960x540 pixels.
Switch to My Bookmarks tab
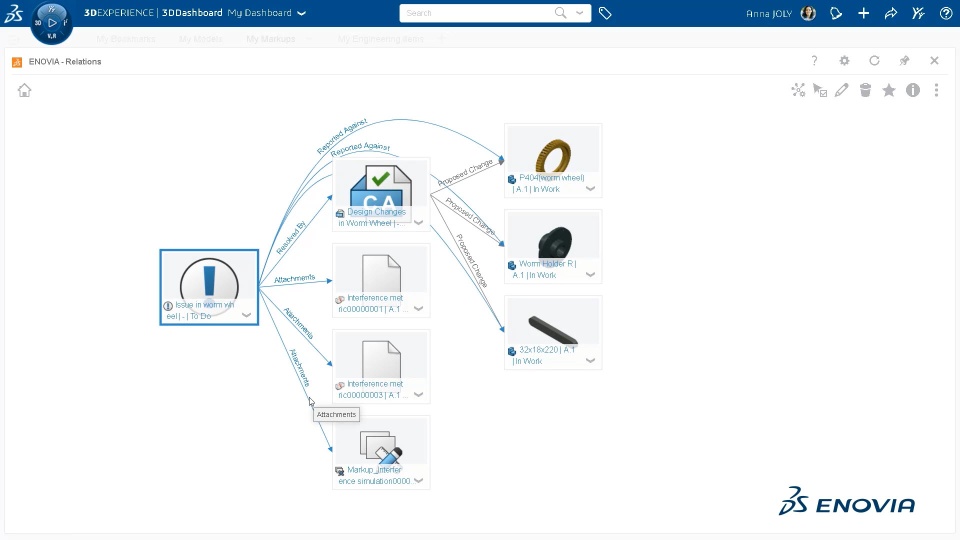coord(126,39)
